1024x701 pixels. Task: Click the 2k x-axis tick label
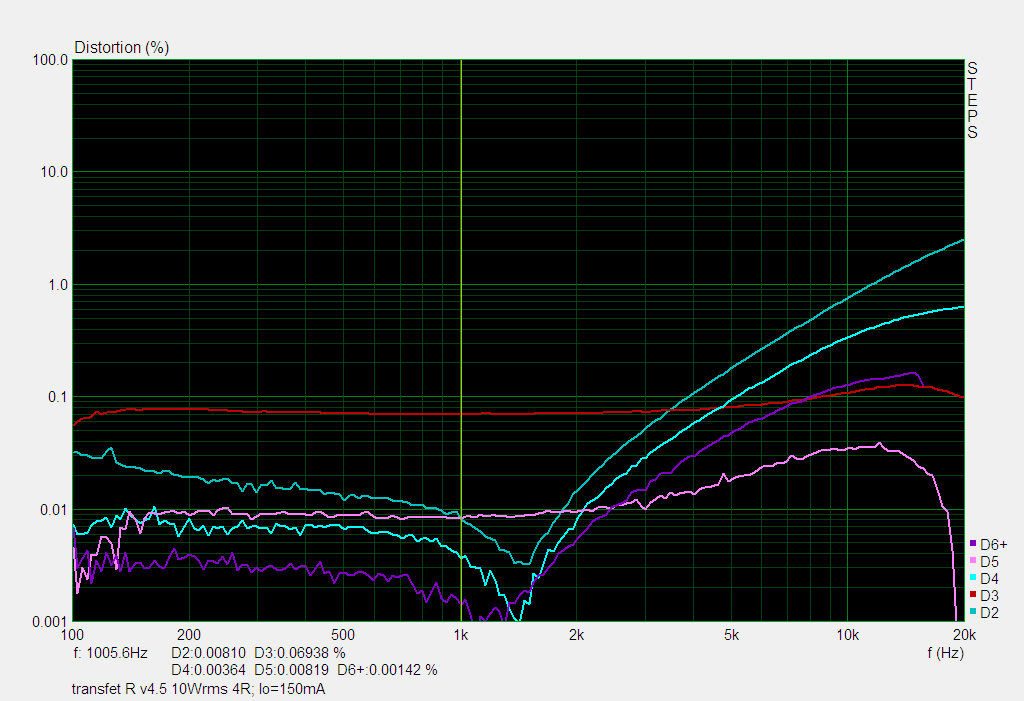coord(577,635)
